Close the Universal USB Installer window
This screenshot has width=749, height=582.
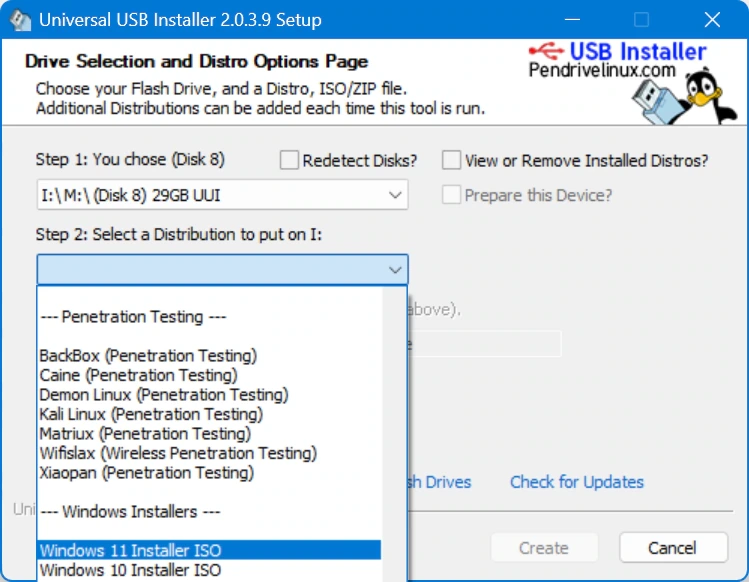click(x=712, y=20)
